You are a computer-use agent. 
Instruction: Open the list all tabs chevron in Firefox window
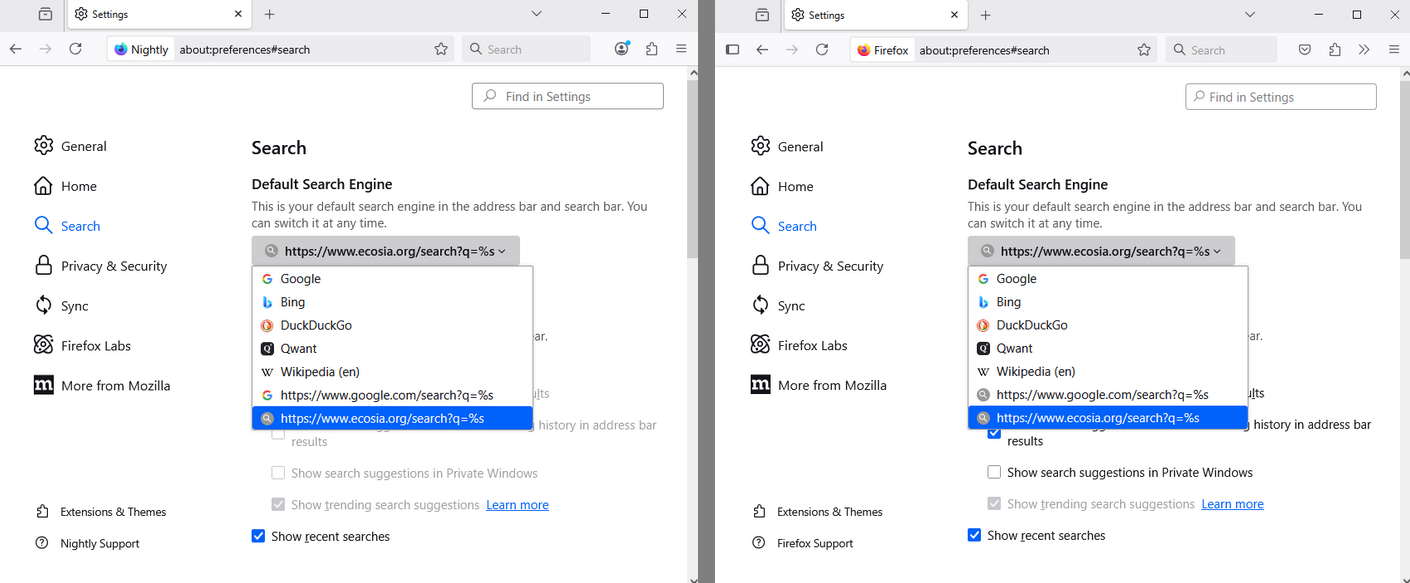1250,14
